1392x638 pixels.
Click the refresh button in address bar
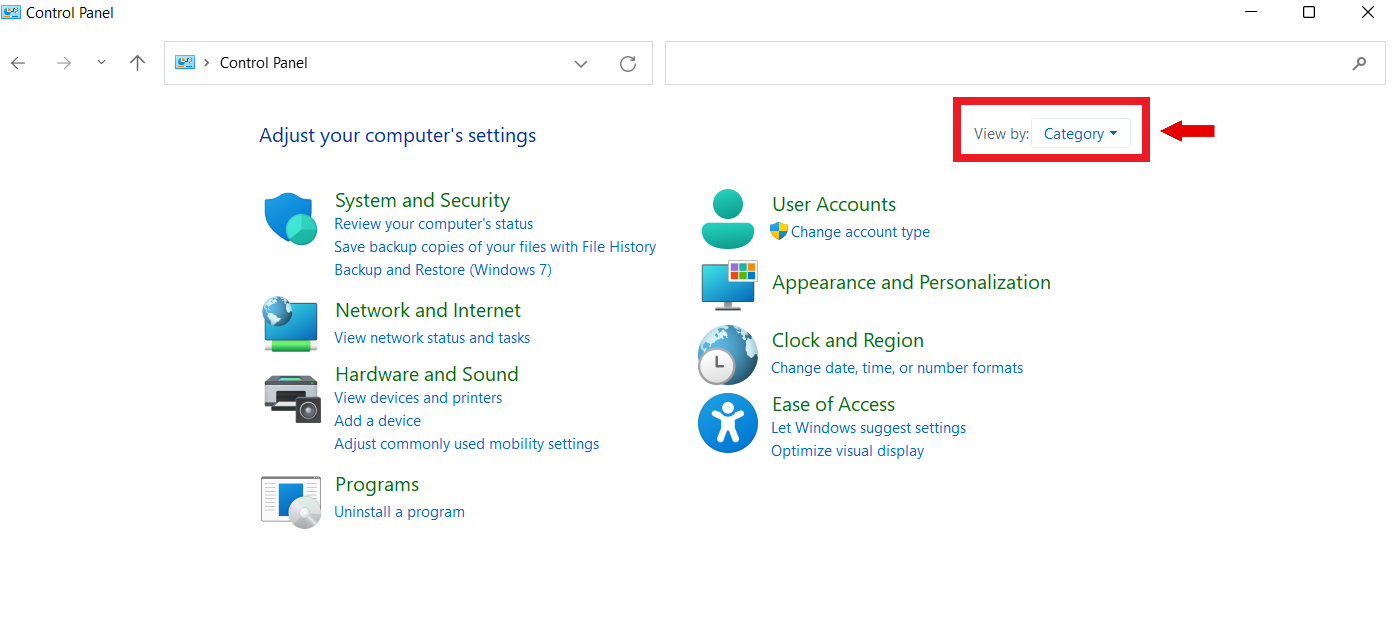[x=628, y=64]
